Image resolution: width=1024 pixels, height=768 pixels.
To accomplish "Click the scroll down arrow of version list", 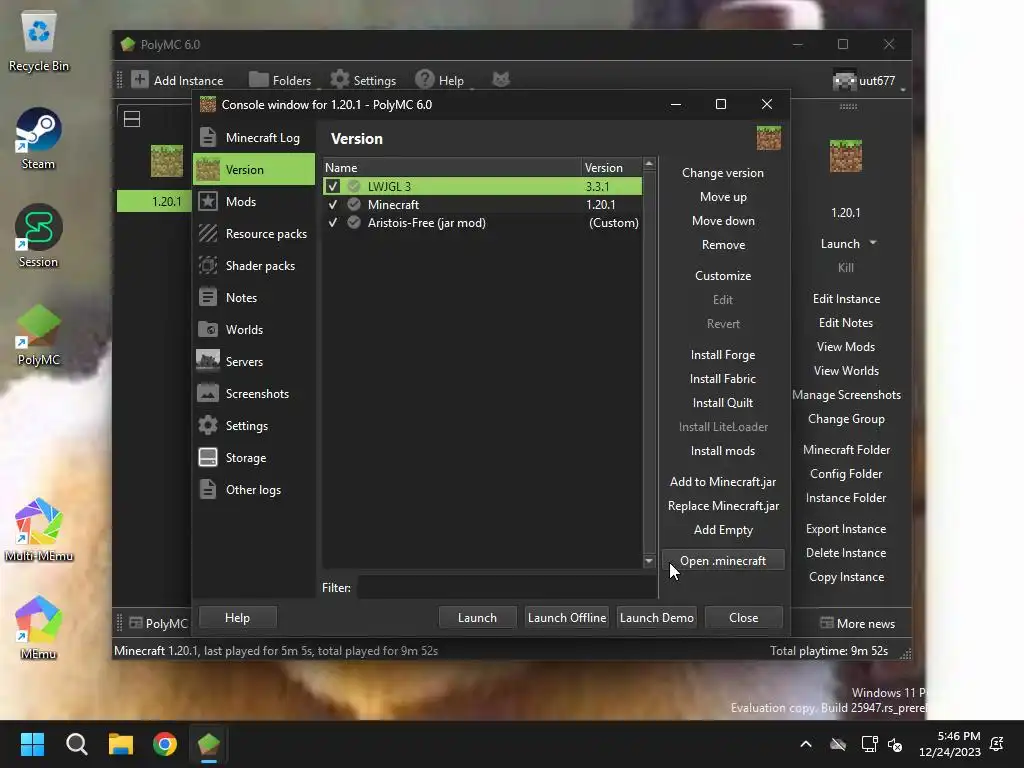I will coord(648,561).
